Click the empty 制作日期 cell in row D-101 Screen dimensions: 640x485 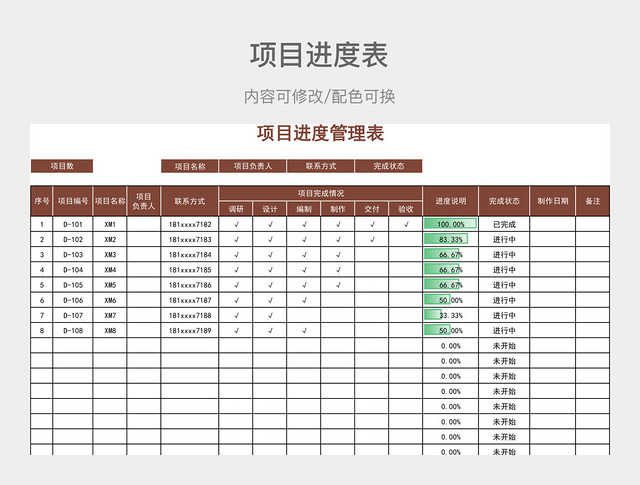(553, 224)
